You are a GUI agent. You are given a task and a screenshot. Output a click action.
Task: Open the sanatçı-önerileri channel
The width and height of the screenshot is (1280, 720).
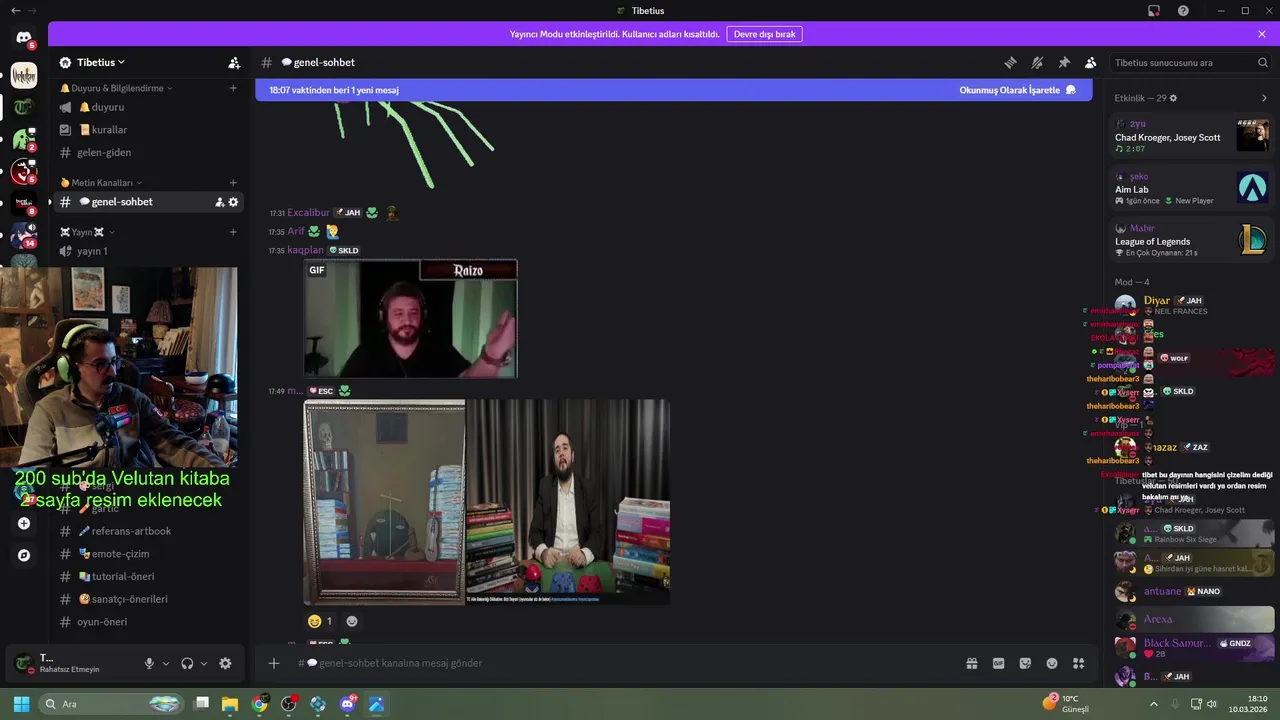150,599
